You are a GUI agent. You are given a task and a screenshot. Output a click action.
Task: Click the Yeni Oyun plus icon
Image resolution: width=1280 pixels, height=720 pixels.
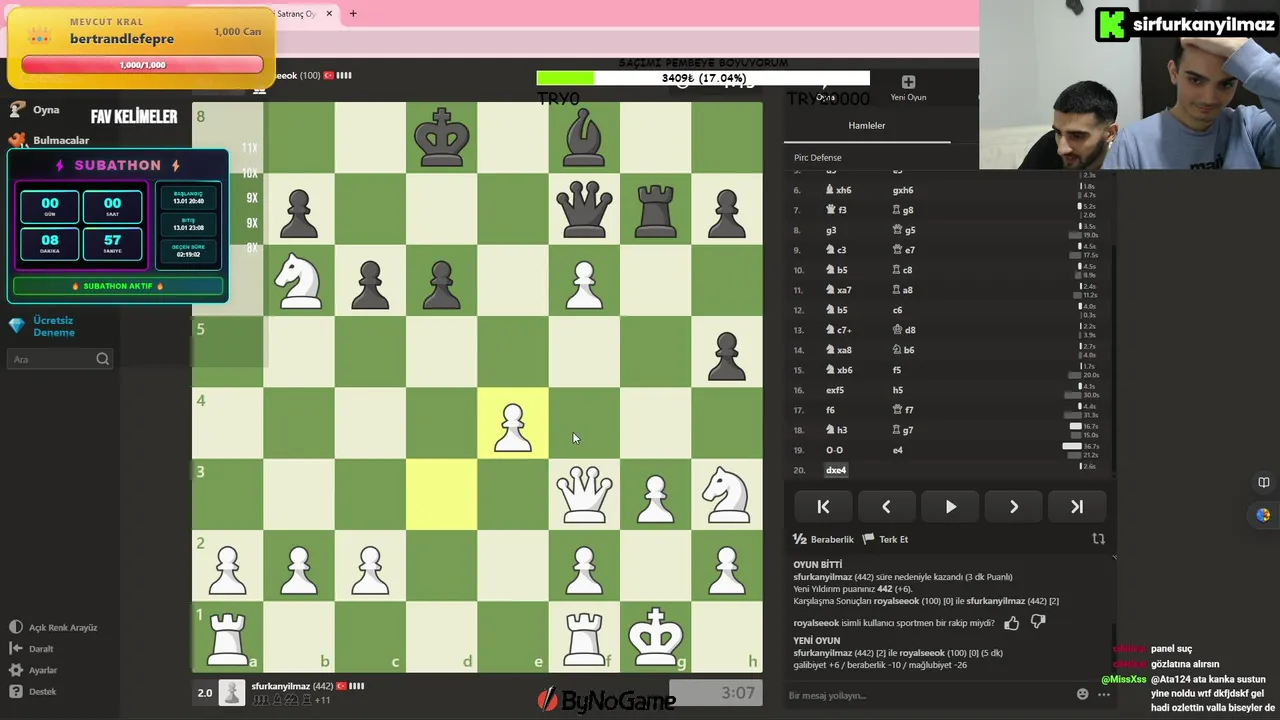(x=908, y=82)
